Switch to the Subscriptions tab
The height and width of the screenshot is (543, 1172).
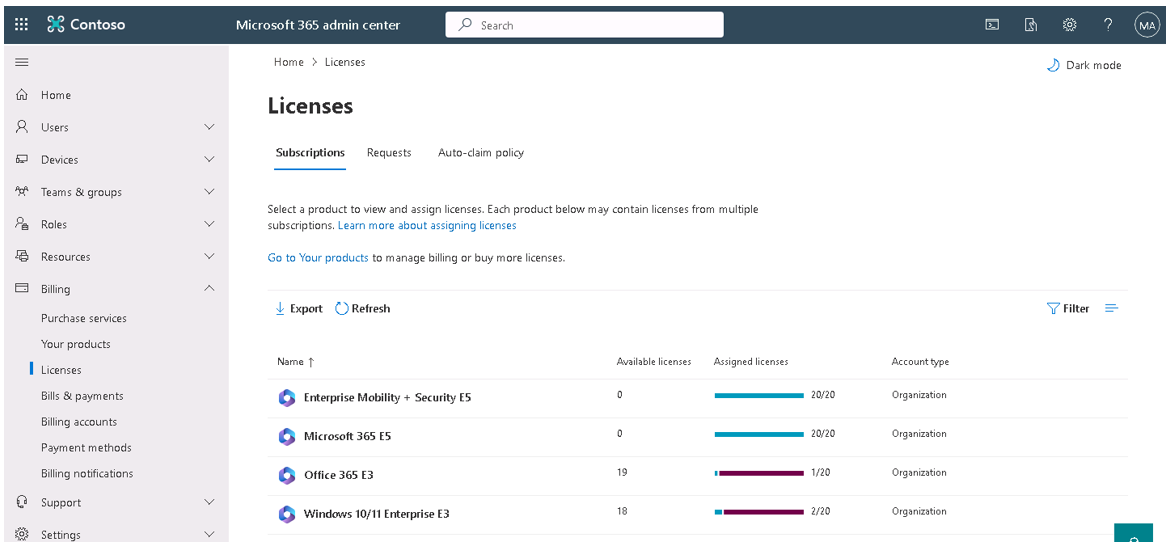click(x=310, y=153)
